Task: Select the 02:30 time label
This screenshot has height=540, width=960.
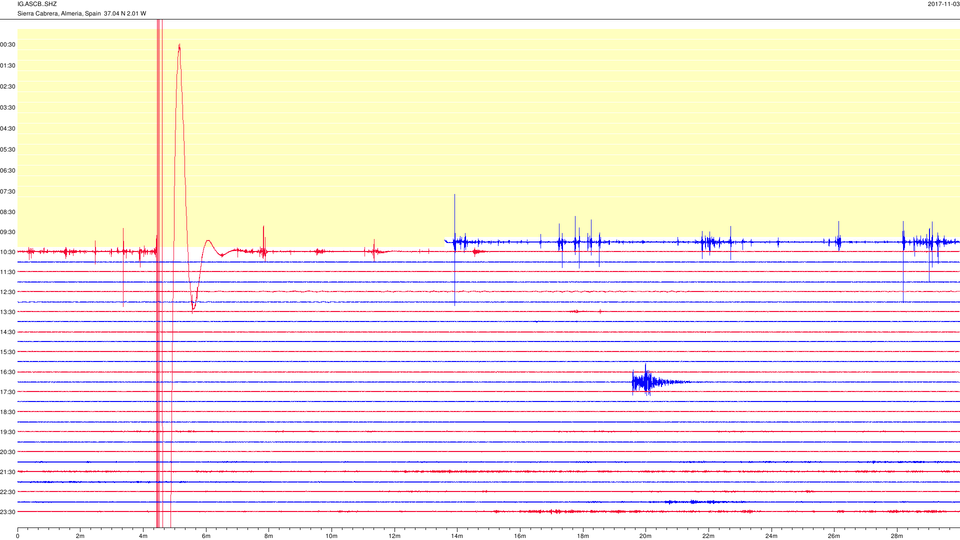Action: click(8, 87)
